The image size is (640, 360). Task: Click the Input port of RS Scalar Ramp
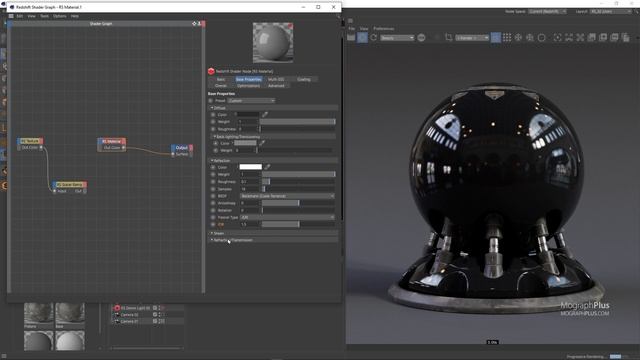pos(54,191)
